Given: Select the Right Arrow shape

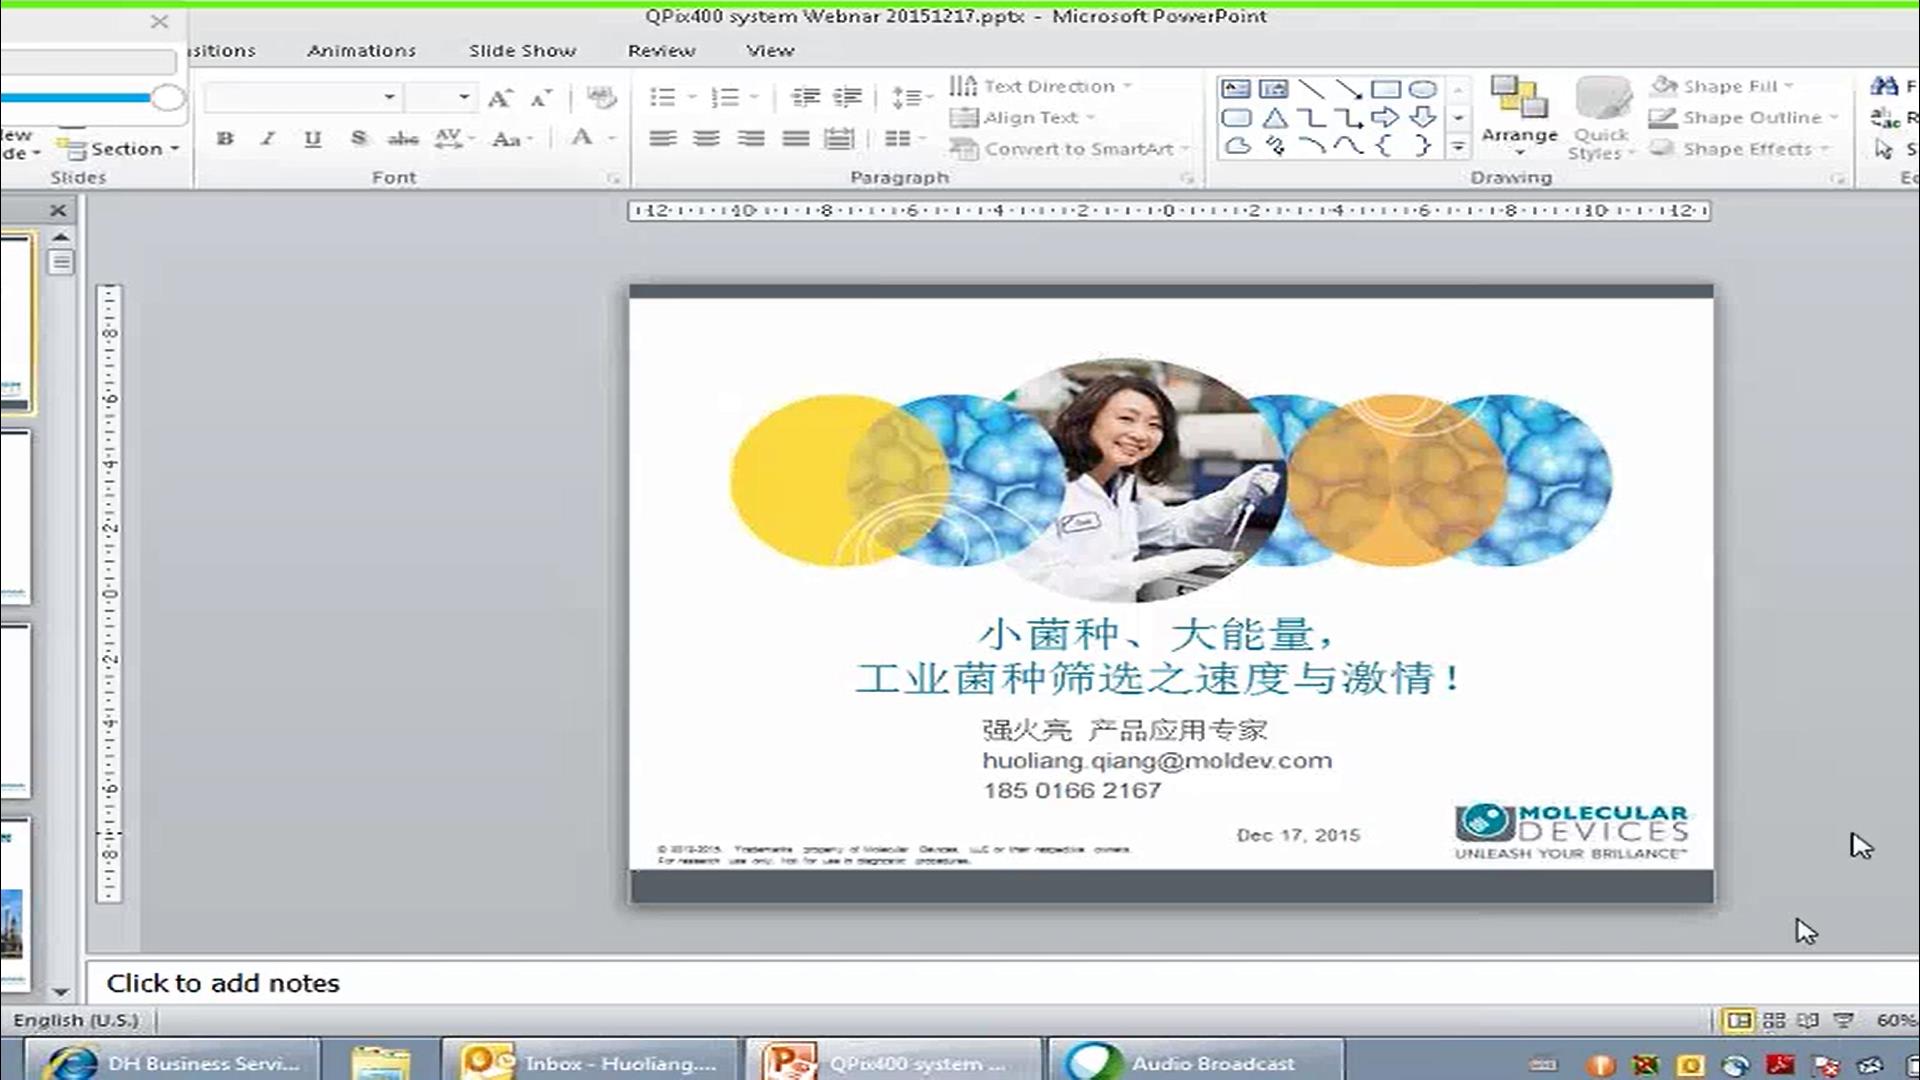Looking at the screenshot, I should click(x=1385, y=118).
